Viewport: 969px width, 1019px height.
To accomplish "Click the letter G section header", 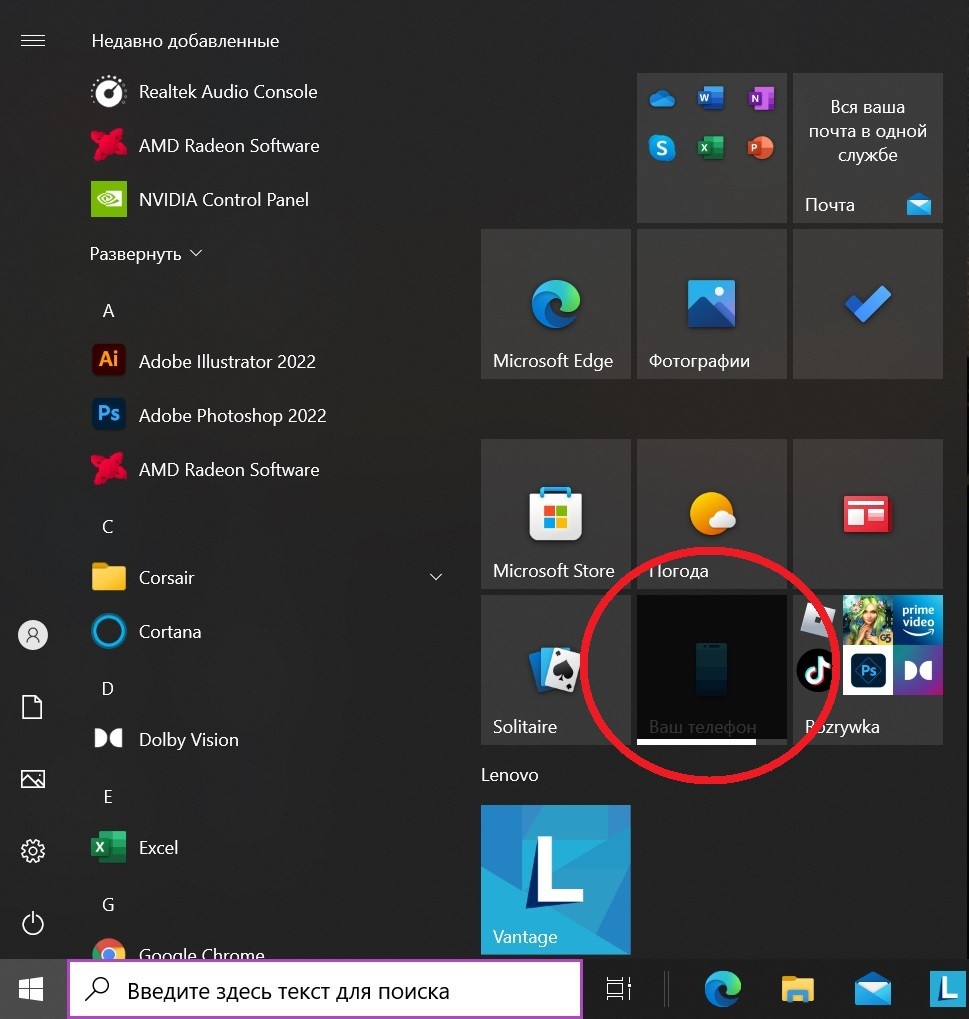I will coord(109,904).
